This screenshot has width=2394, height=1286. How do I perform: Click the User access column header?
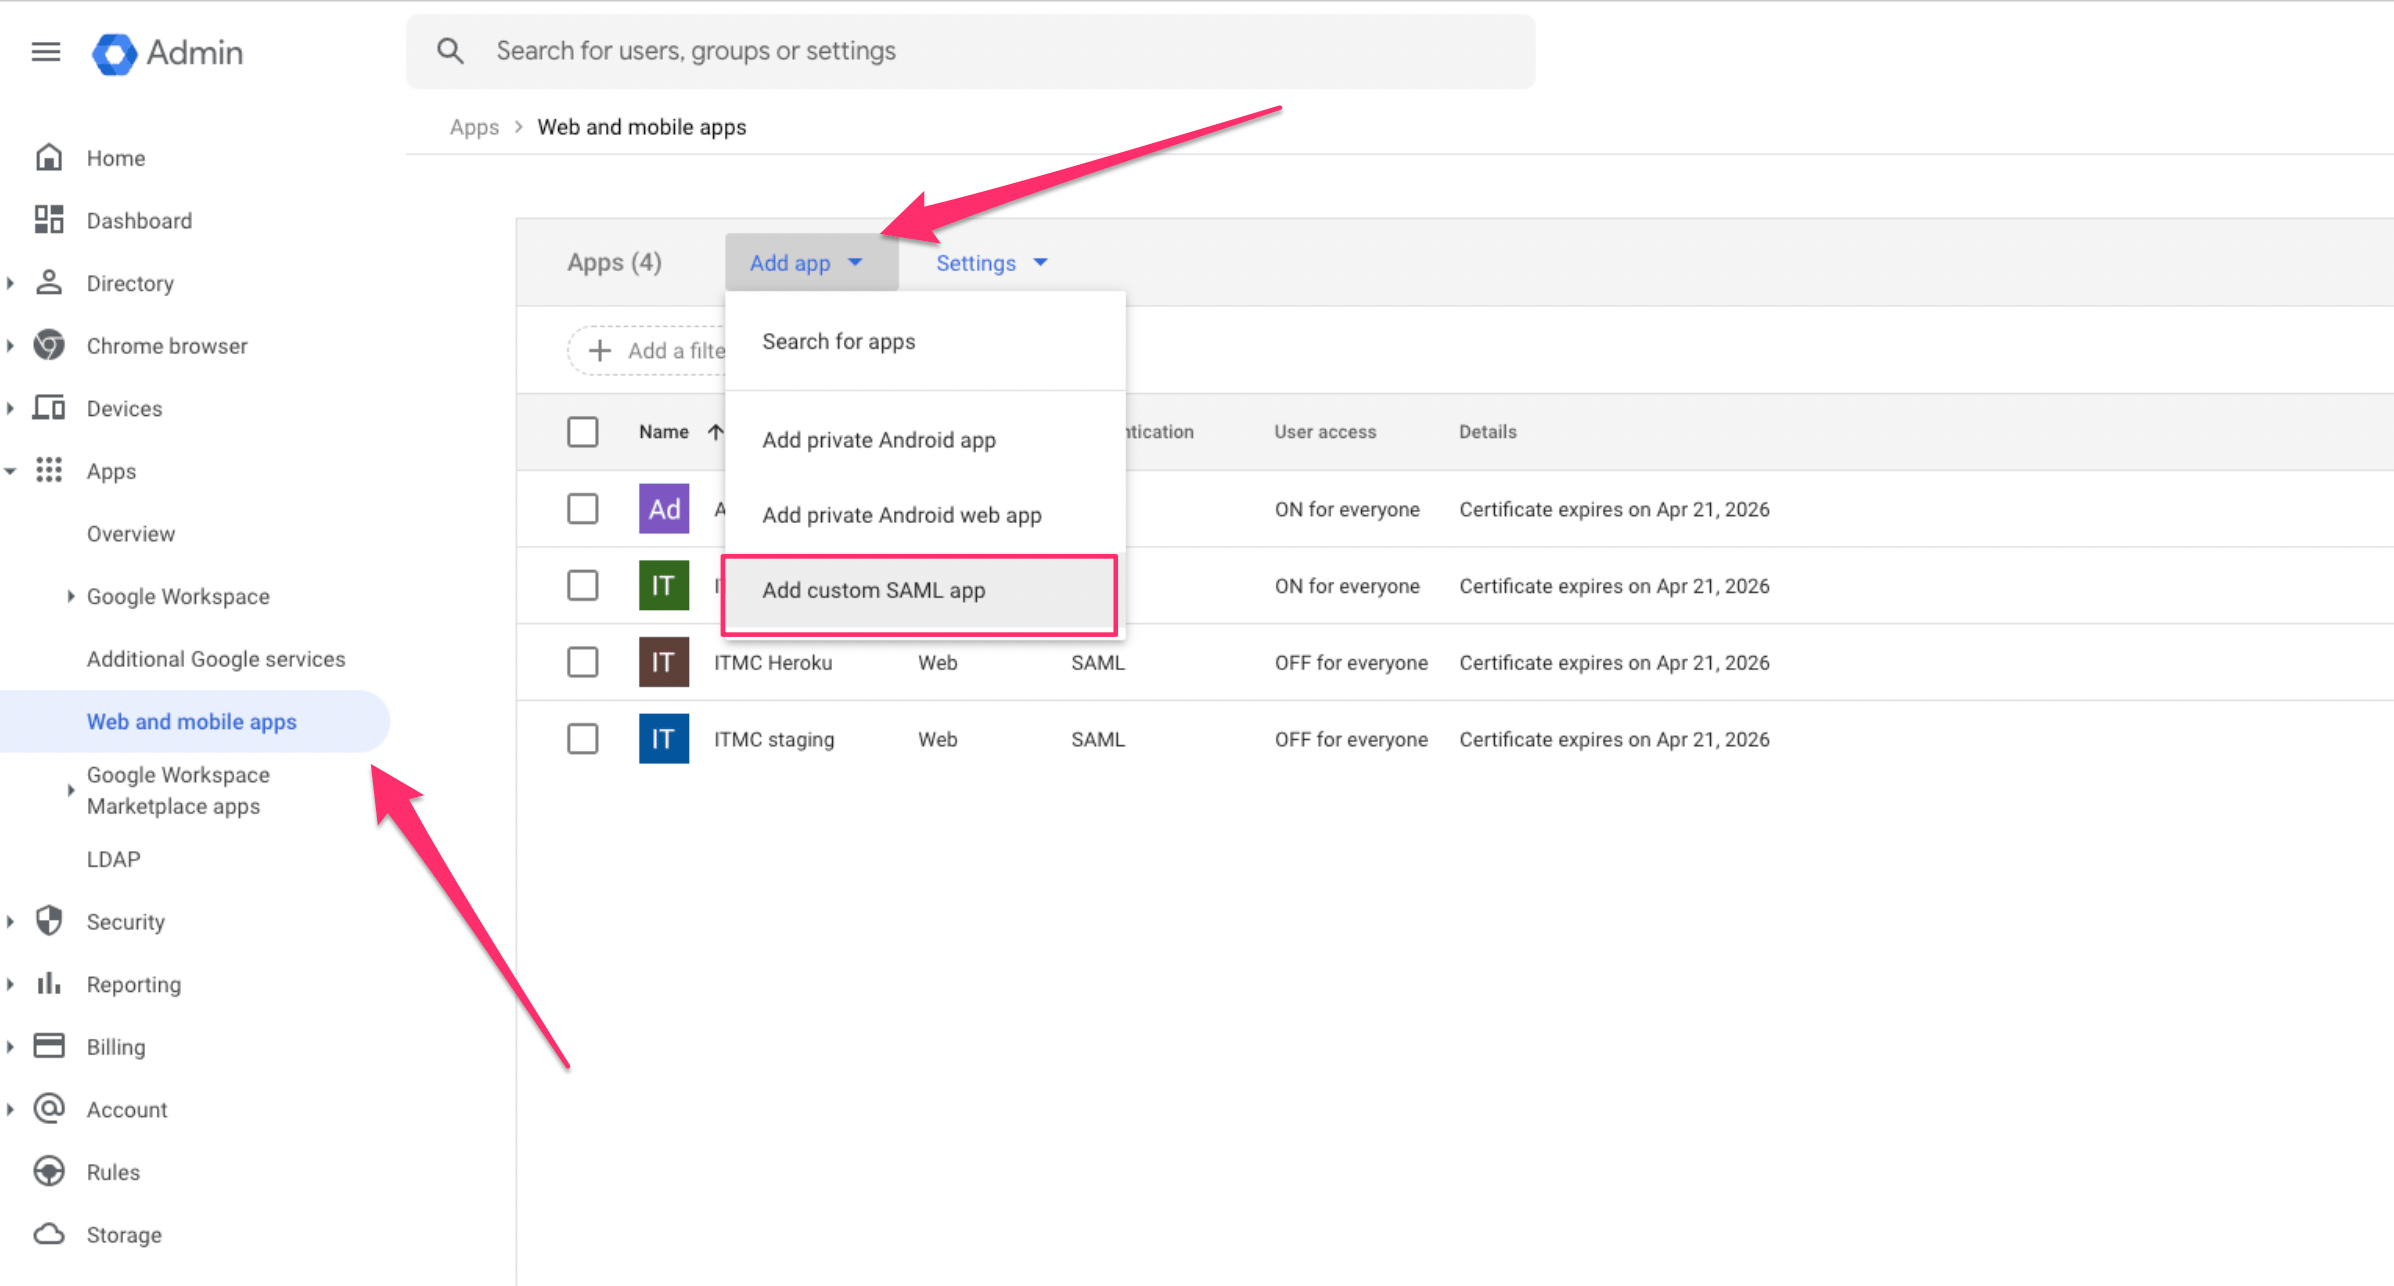point(1325,432)
